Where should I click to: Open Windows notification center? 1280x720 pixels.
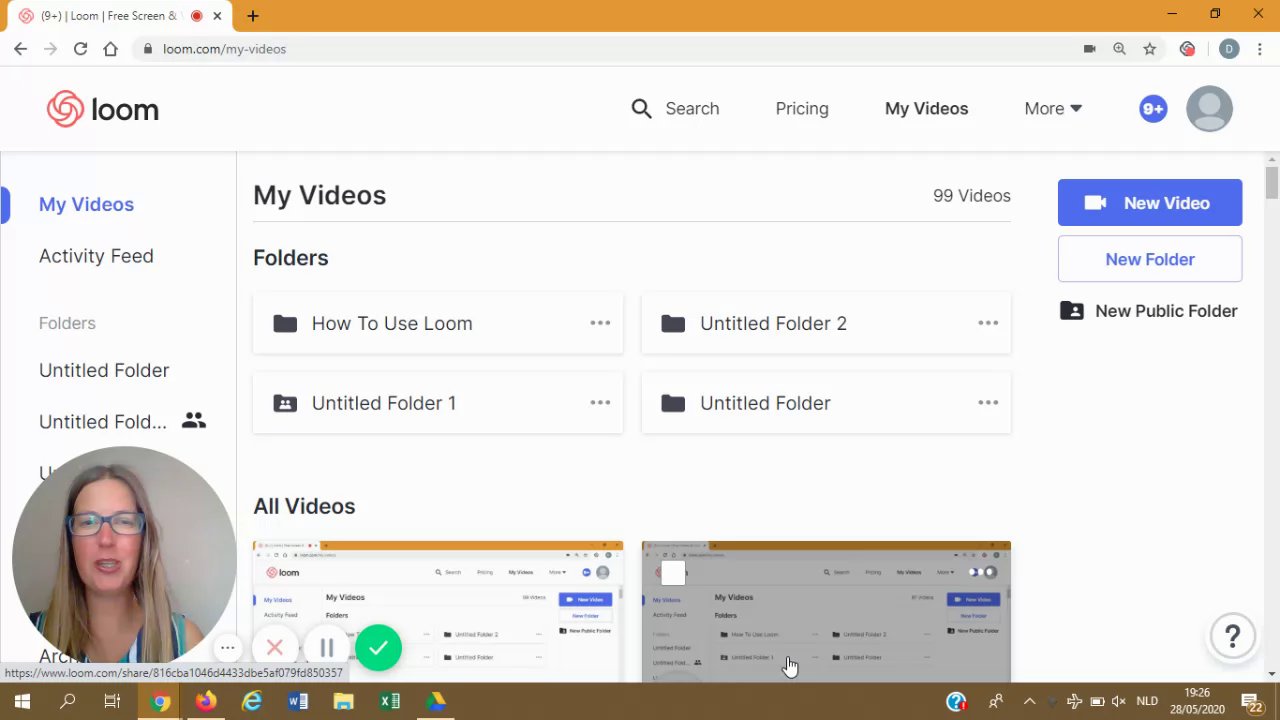1253,702
